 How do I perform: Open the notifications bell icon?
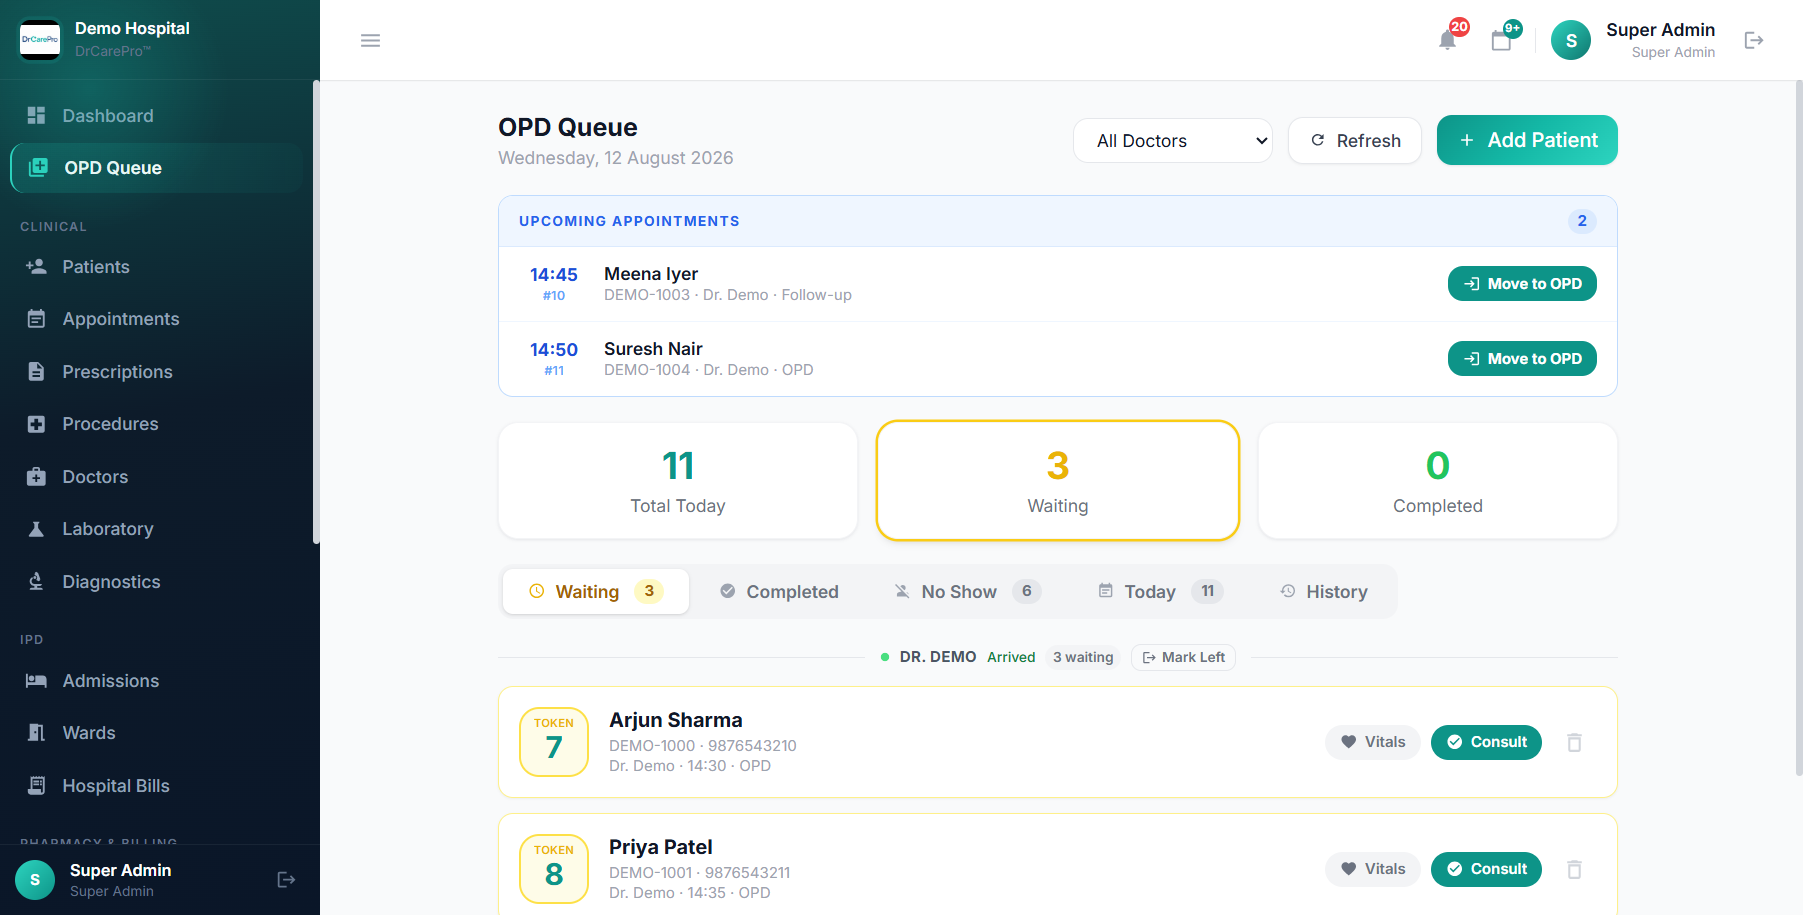1447,40
